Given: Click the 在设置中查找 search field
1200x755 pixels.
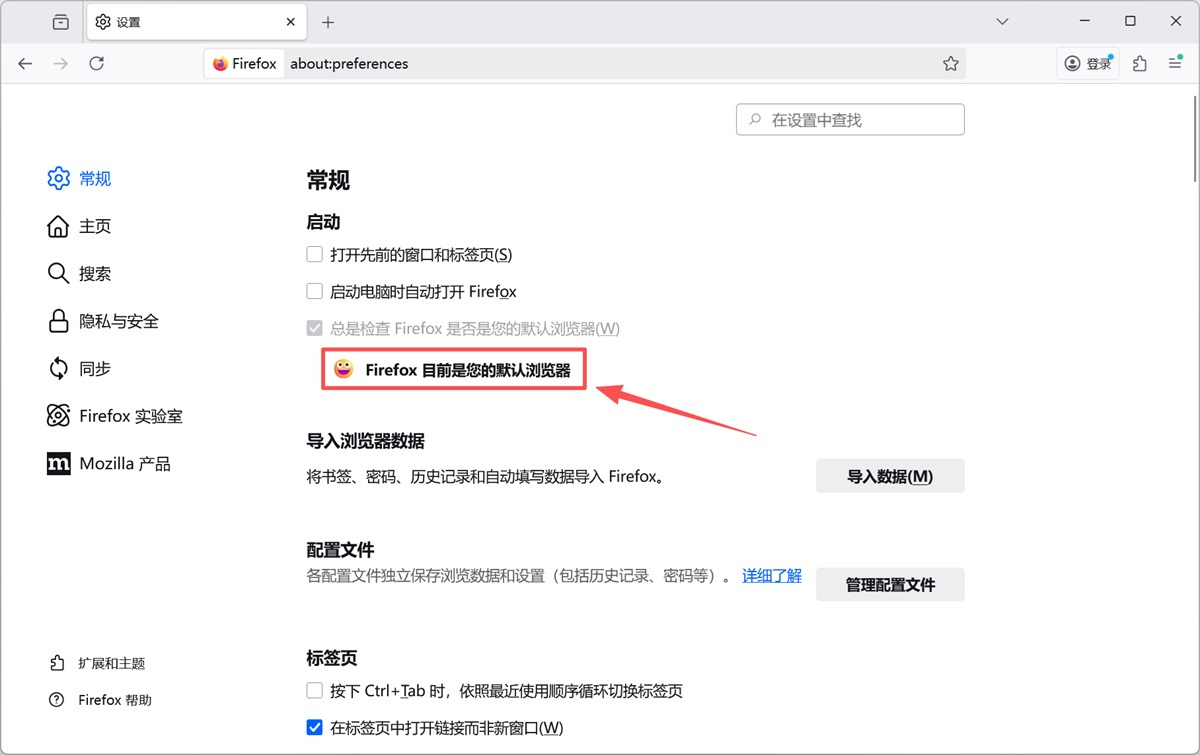Looking at the screenshot, I should pos(849,119).
